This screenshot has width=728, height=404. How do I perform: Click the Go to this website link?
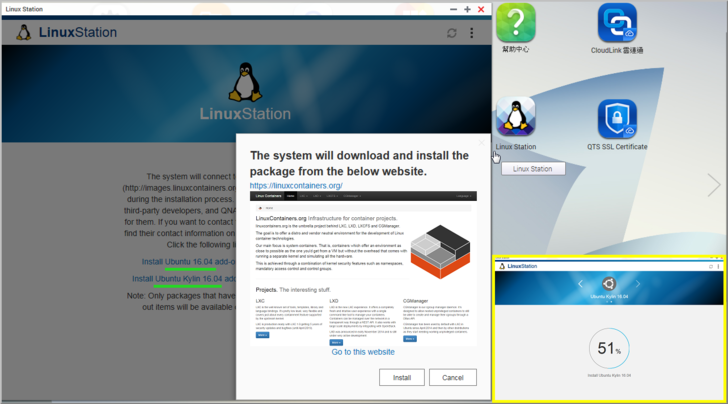pos(363,352)
